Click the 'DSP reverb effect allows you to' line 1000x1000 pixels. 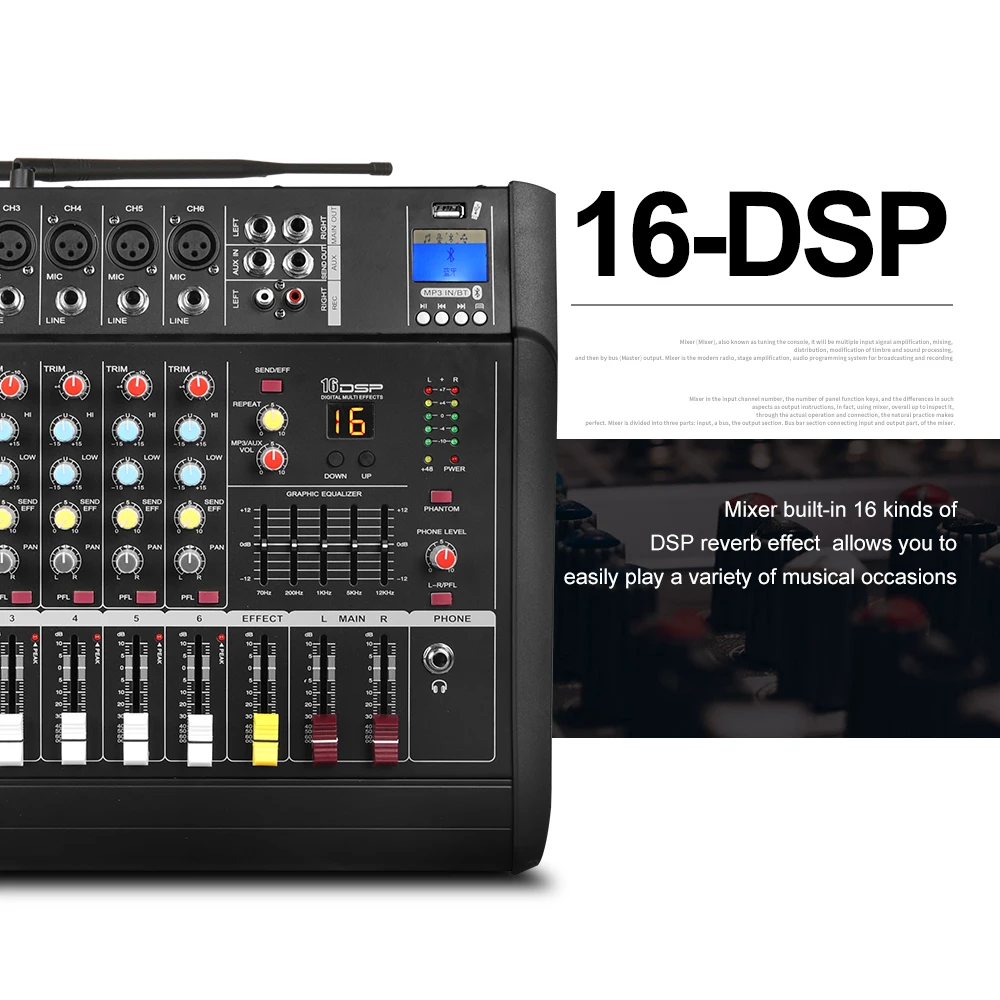click(x=803, y=543)
